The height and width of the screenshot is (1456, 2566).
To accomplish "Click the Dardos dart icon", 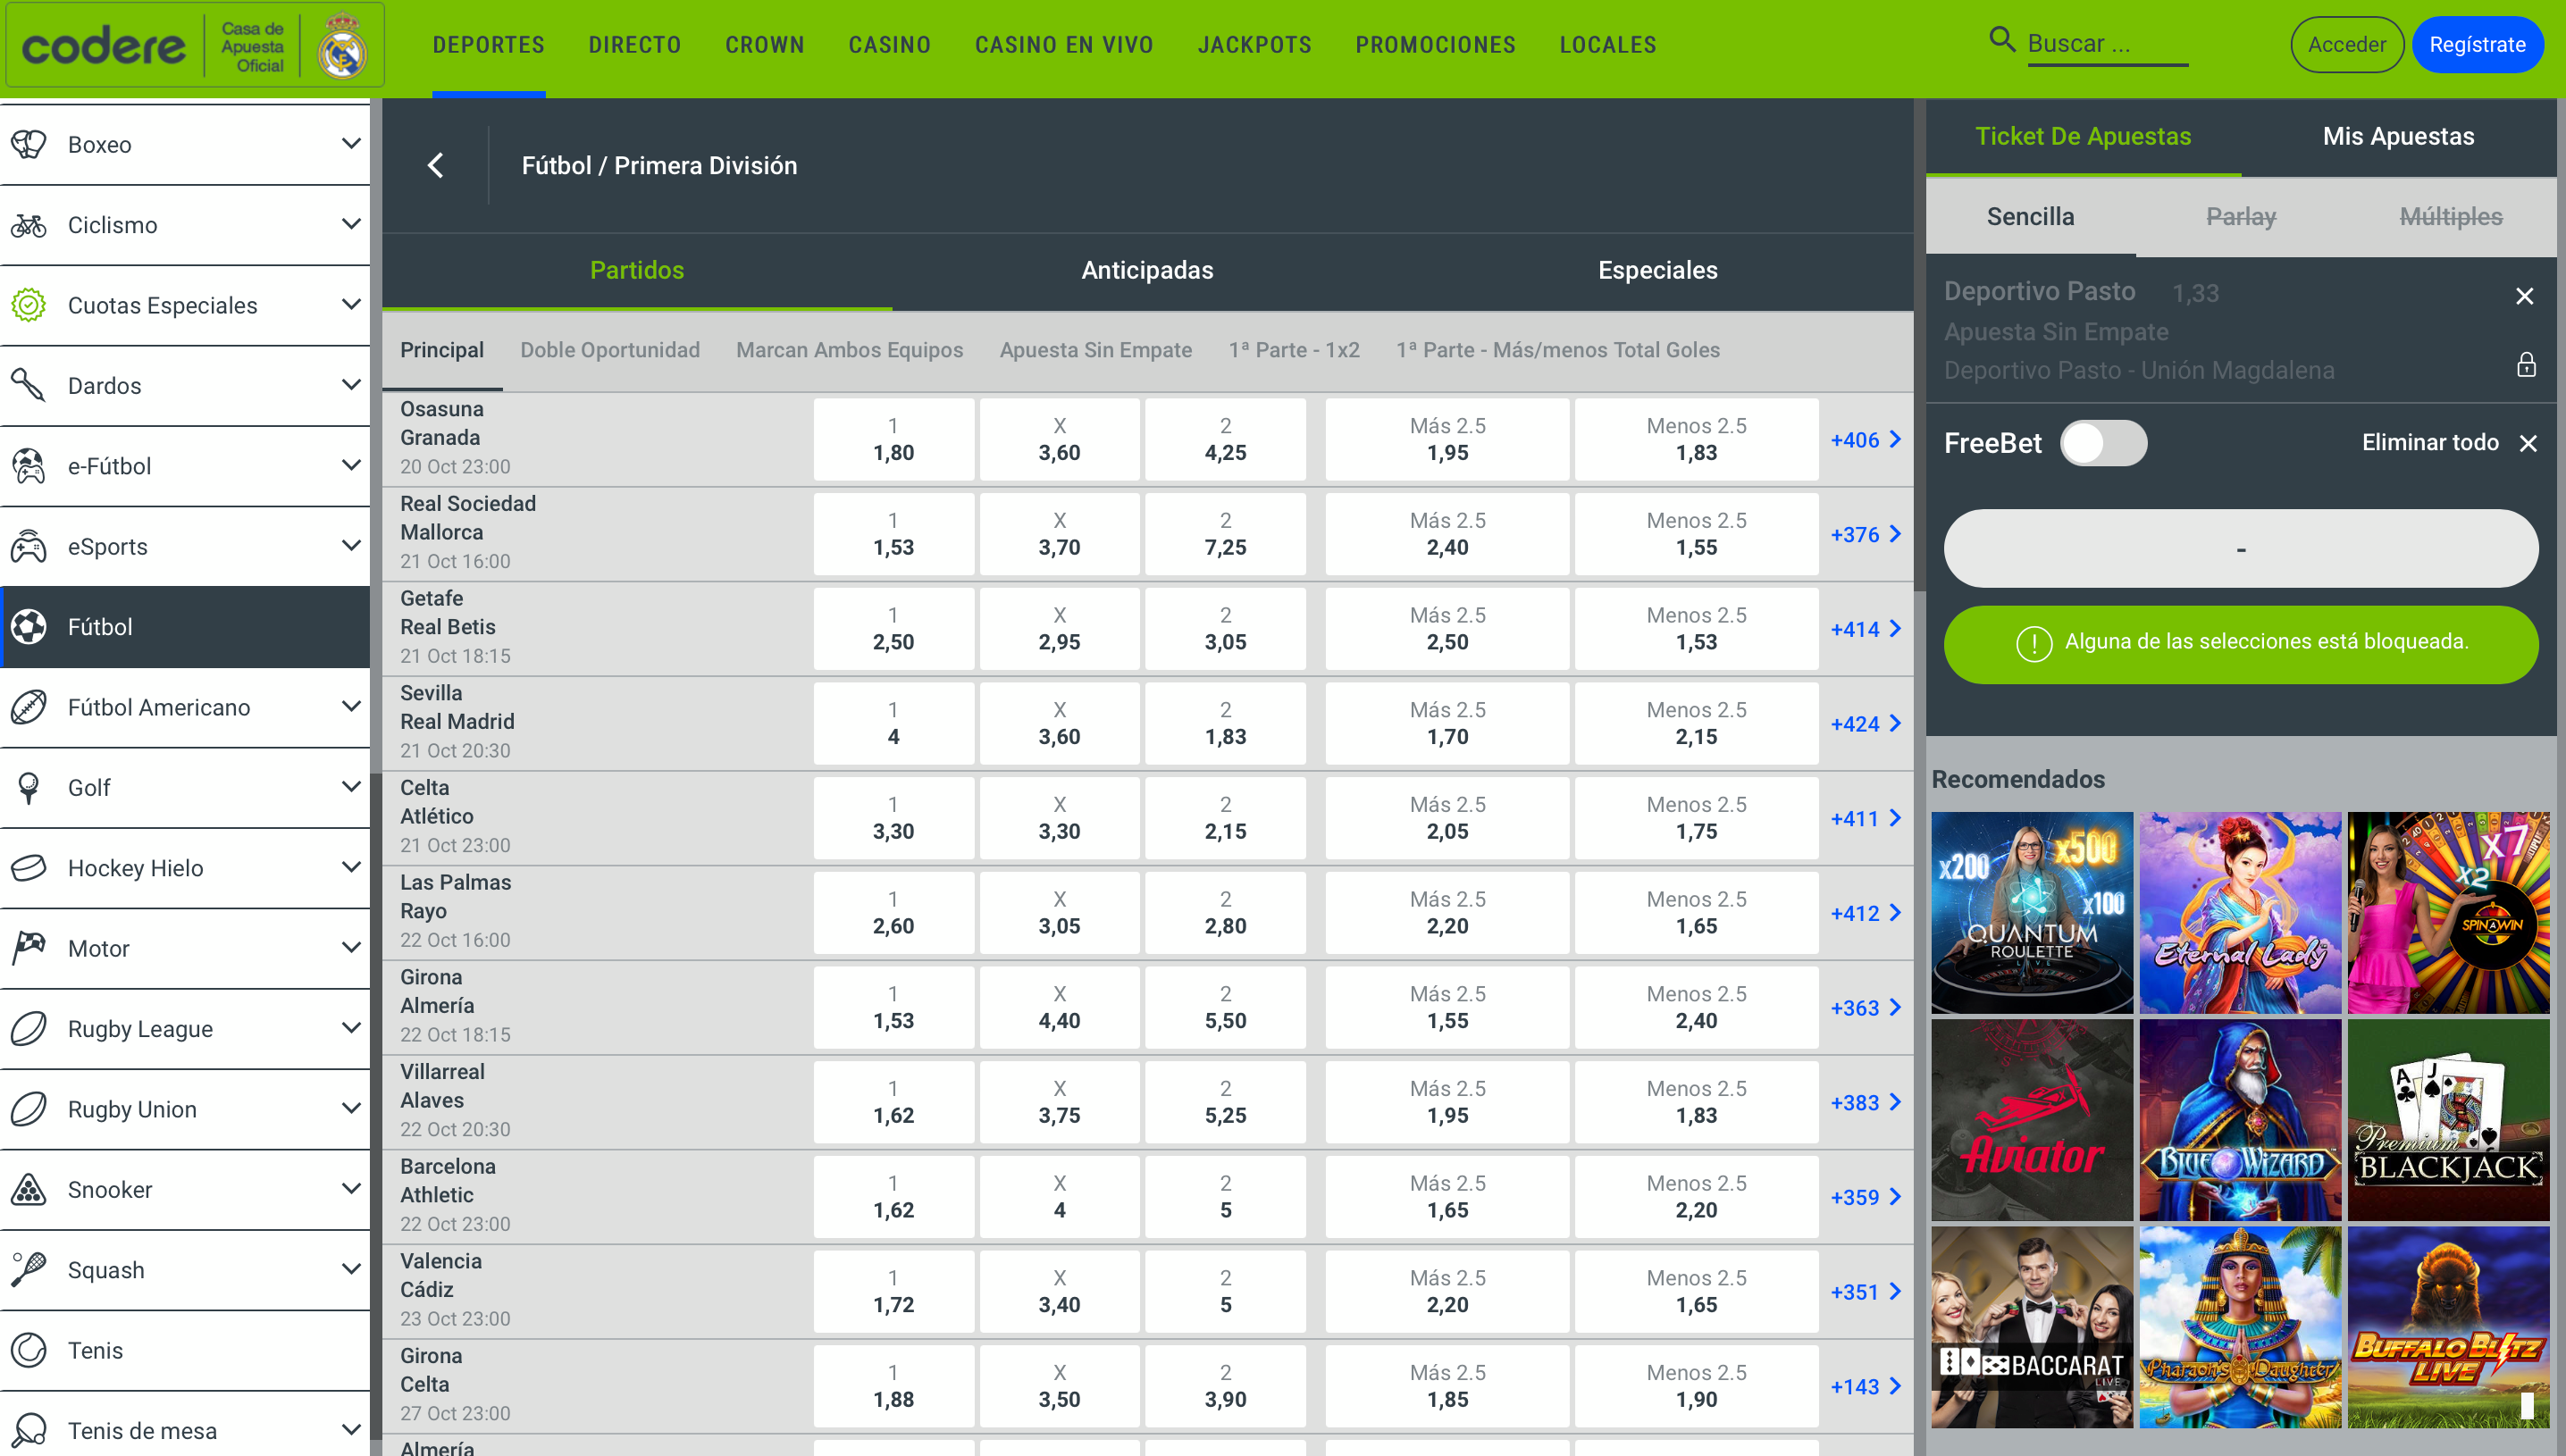I will coord(29,385).
